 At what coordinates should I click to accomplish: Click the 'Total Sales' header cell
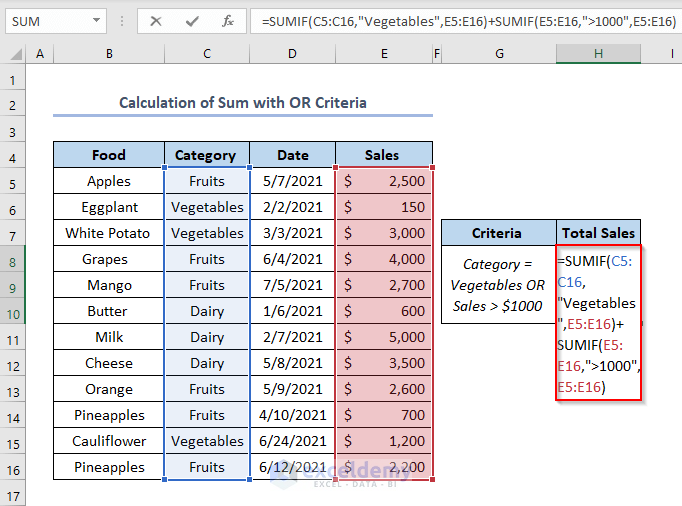pyautogui.click(x=598, y=233)
